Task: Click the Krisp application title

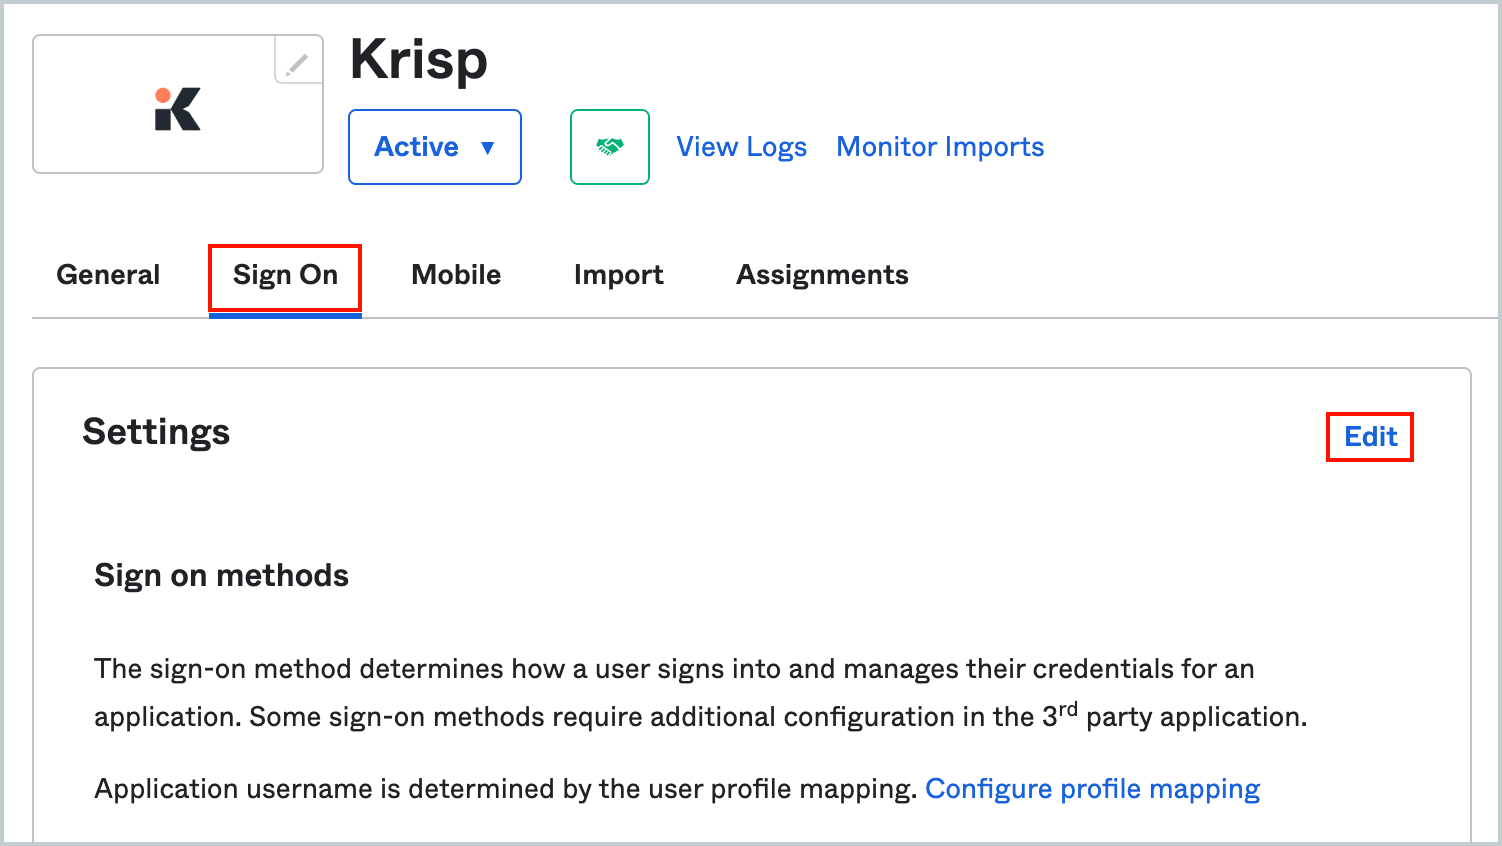Action: [x=419, y=60]
